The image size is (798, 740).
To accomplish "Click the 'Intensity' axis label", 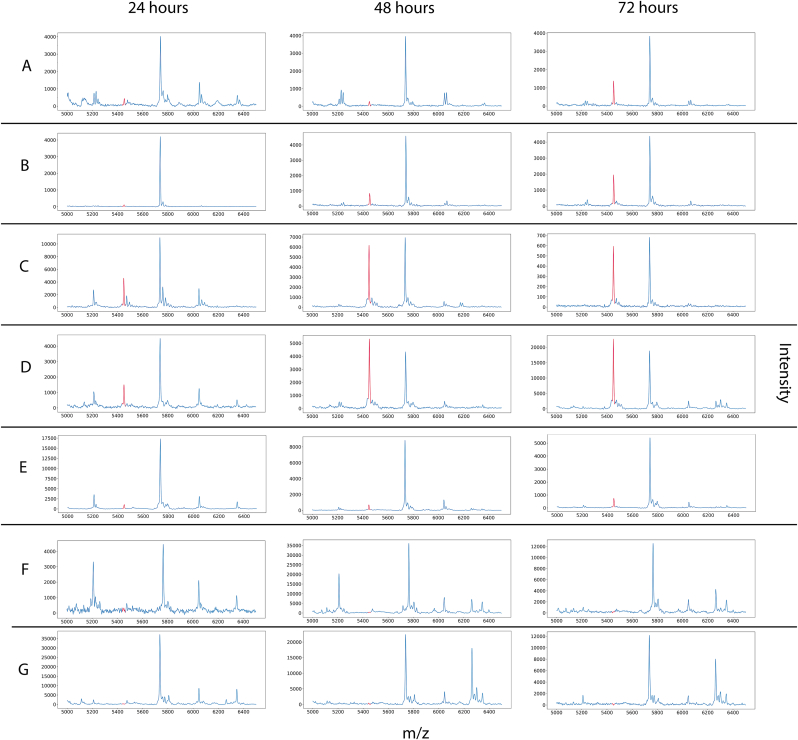I will (784, 373).
